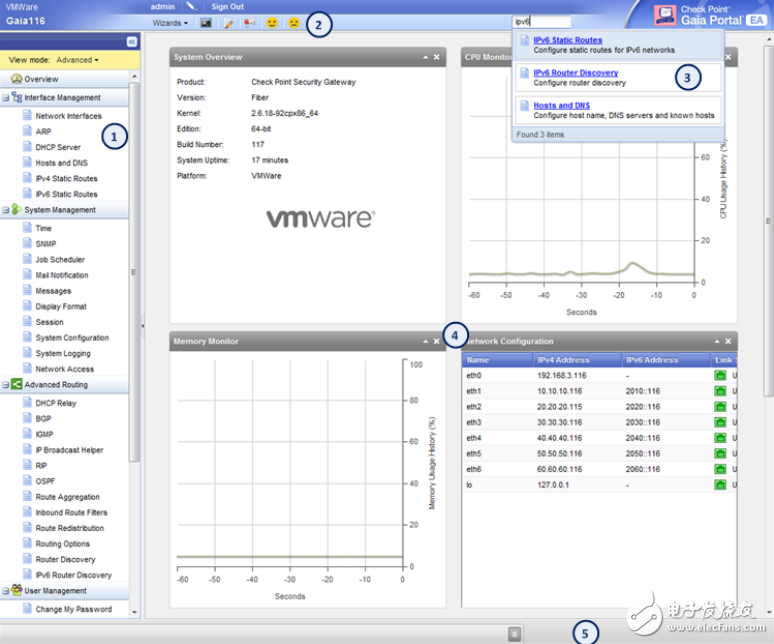The width and height of the screenshot is (774, 644).
Task: Collapse the Advanced Routing tree section
Action: [6, 385]
